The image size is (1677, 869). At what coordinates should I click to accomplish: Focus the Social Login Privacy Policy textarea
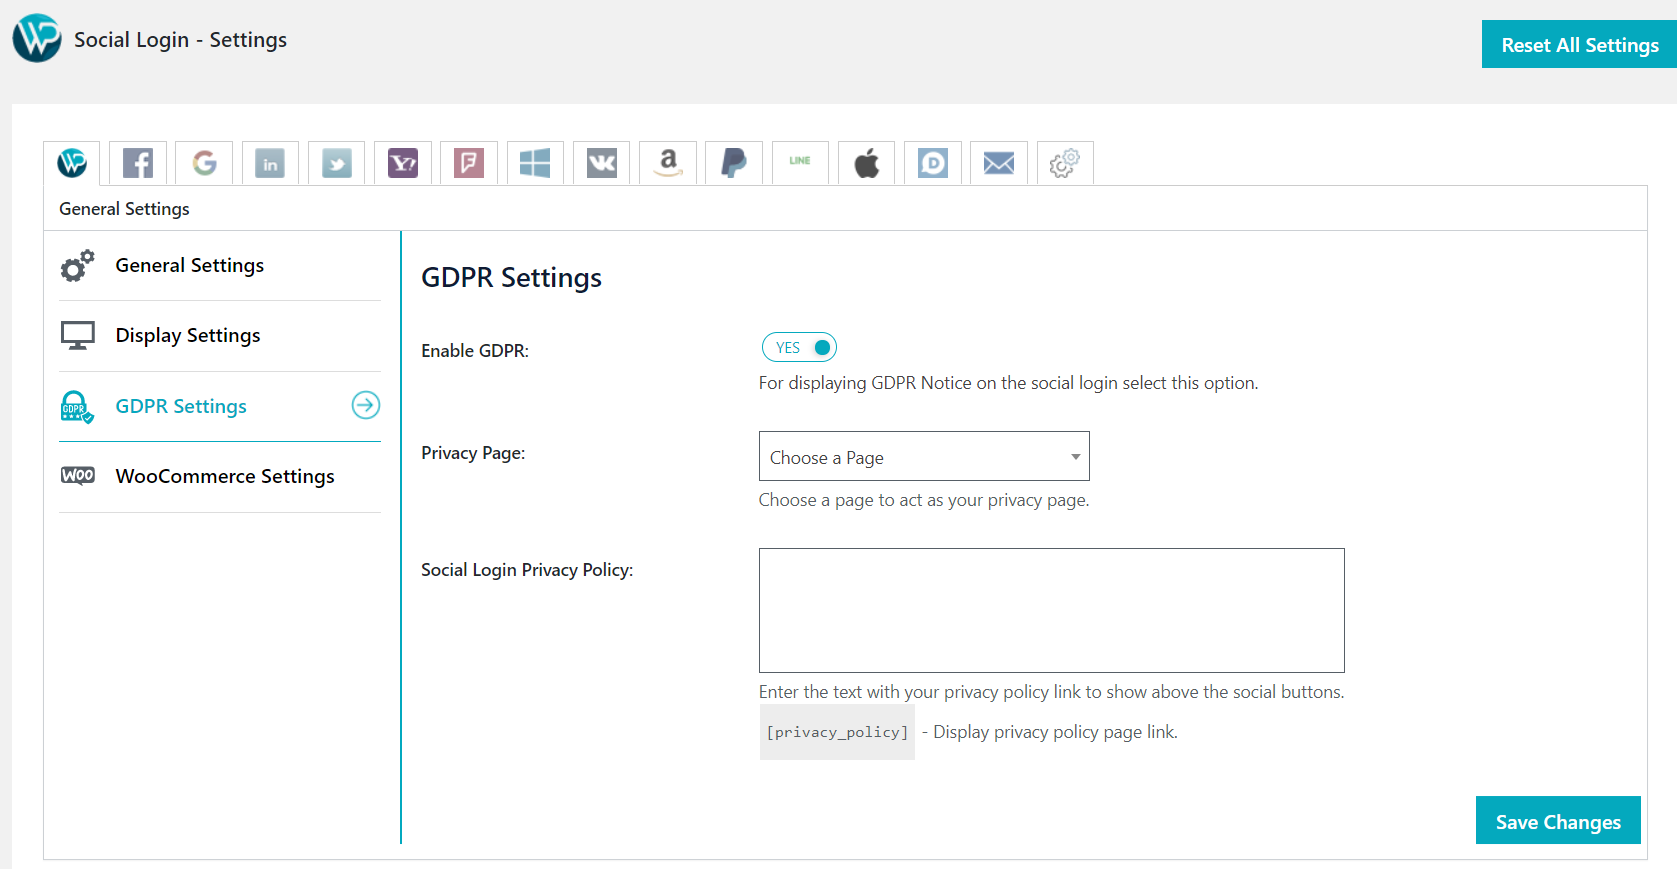(x=1051, y=610)
